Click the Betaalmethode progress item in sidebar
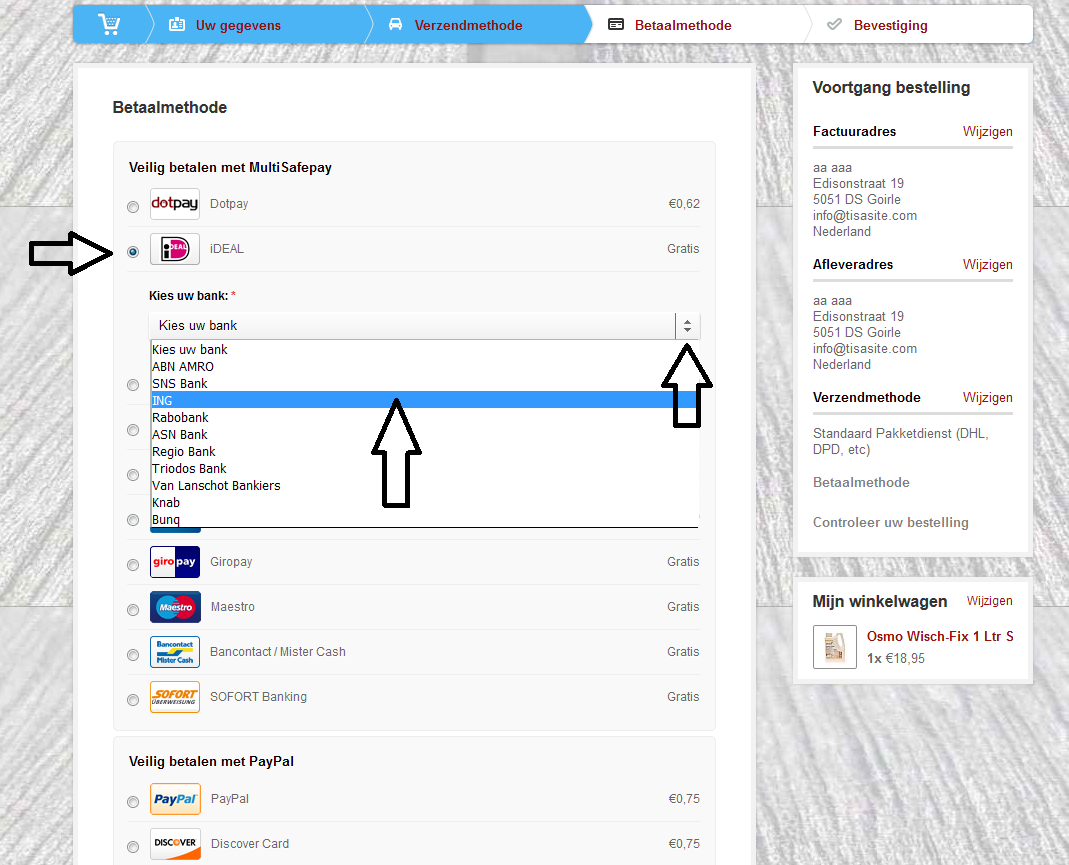 861,483
